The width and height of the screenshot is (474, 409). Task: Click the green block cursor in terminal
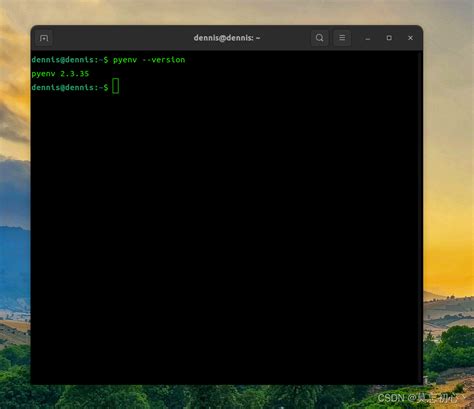[x=116, y=86]
